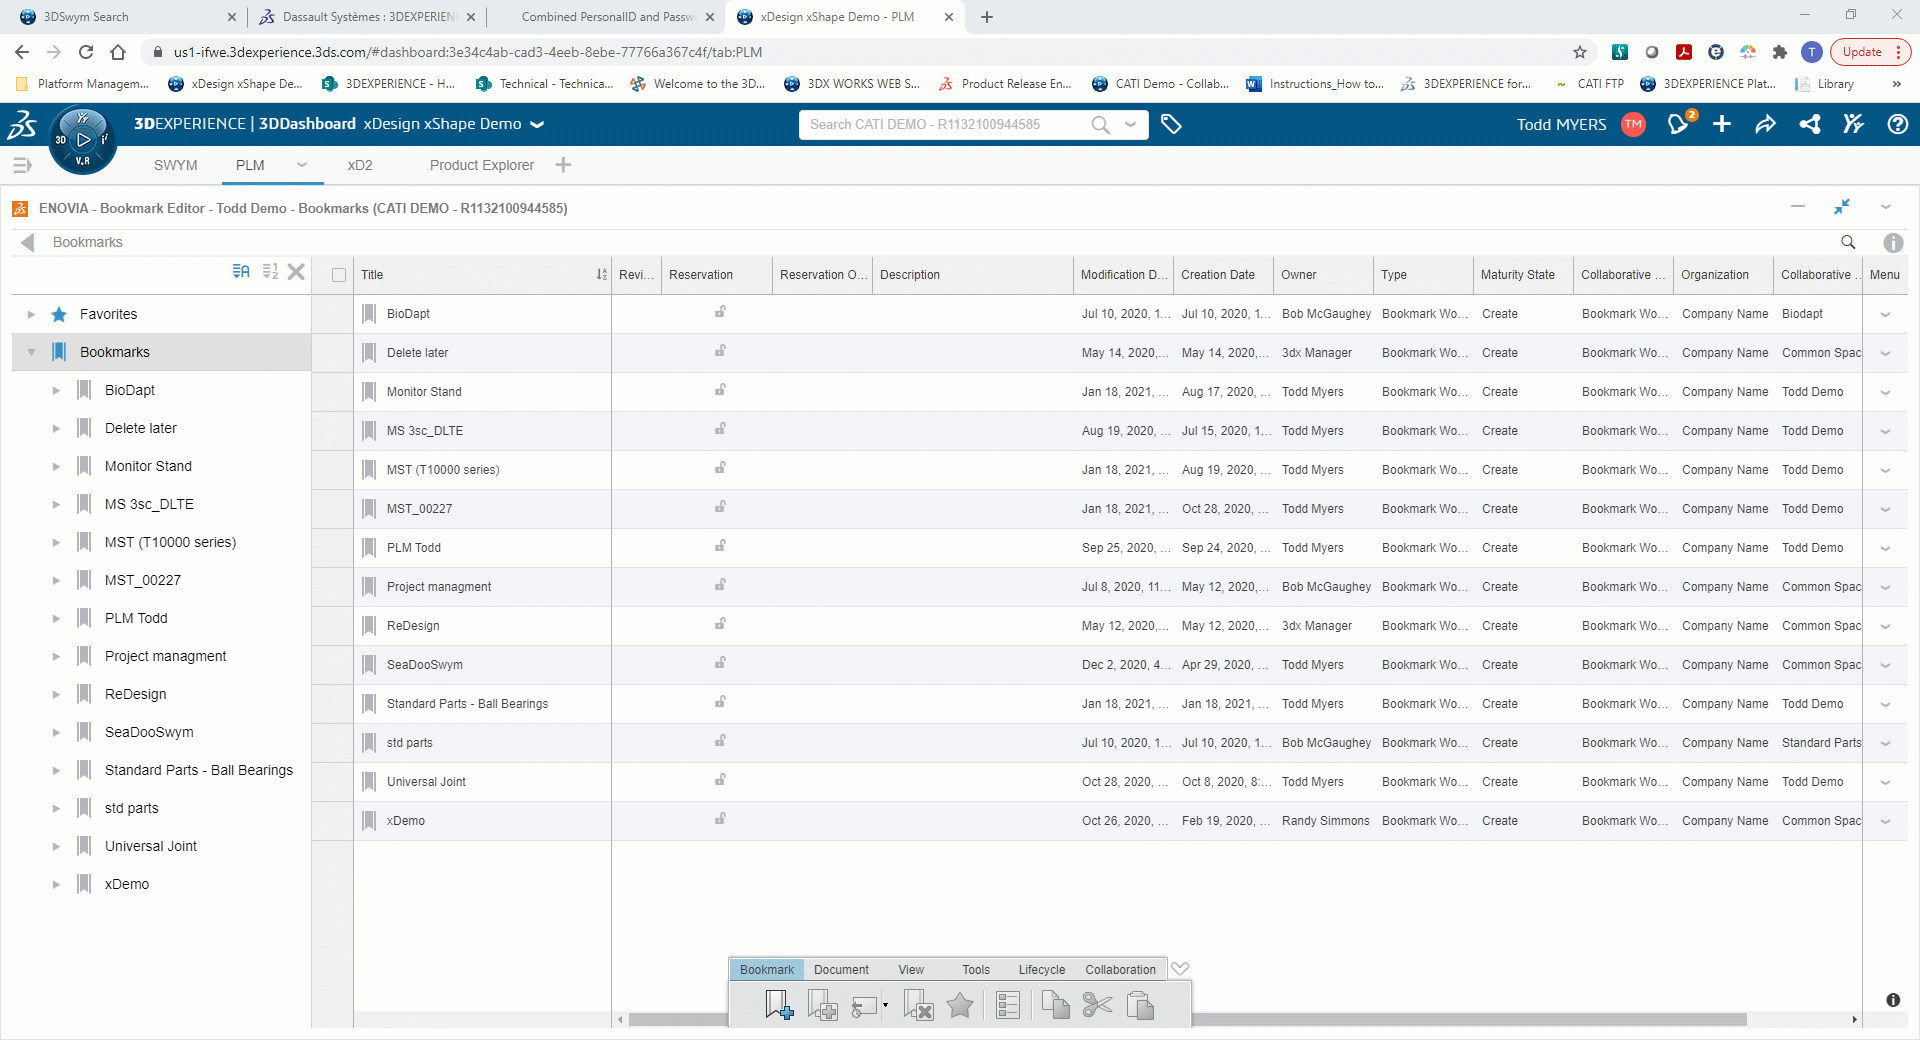This screenshot has width=1920, height=1040.
Task: Add a new dashboard tab with plus
Action: [x=563, y=165]
